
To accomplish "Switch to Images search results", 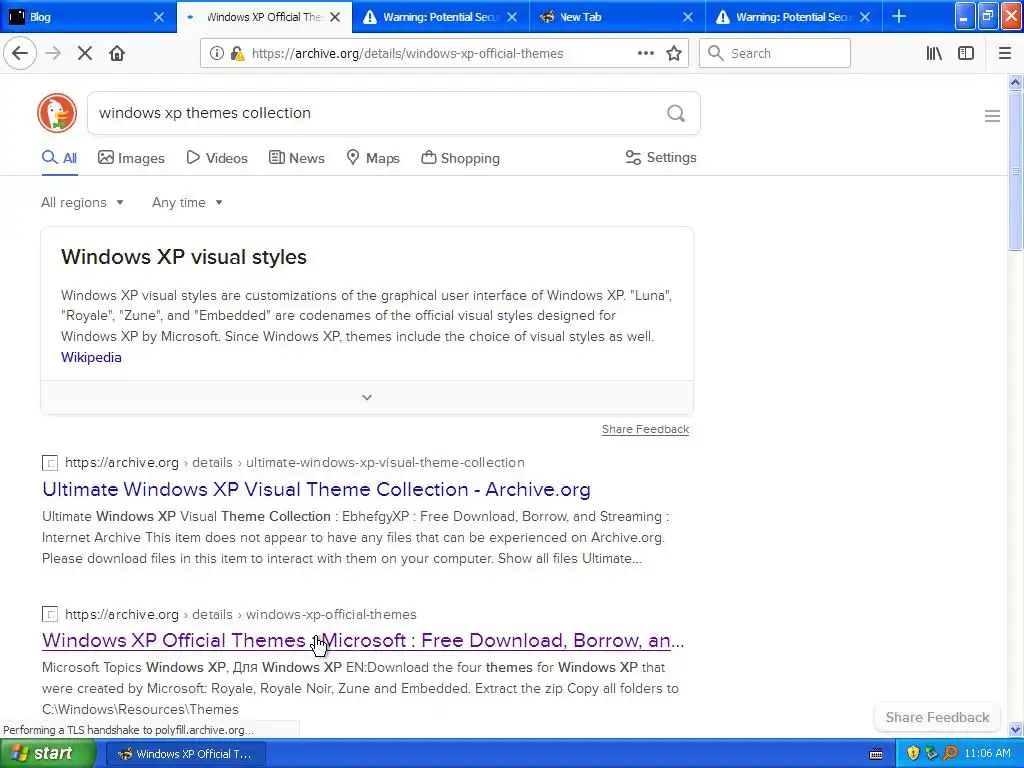I will (x=131, y=158).
